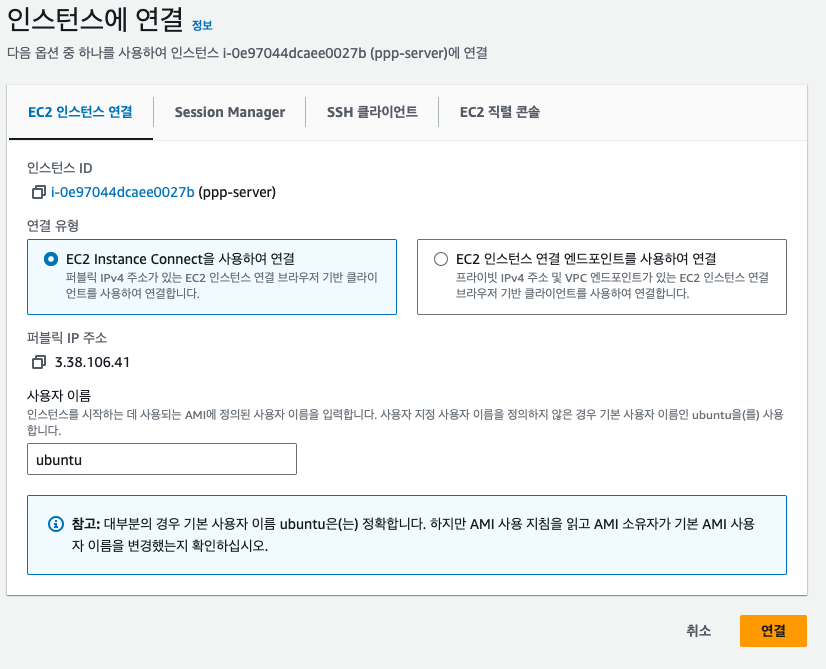Copy public IP address 3.38.106.41 icon
826x669 pixels.
click(x=38, y=362)
